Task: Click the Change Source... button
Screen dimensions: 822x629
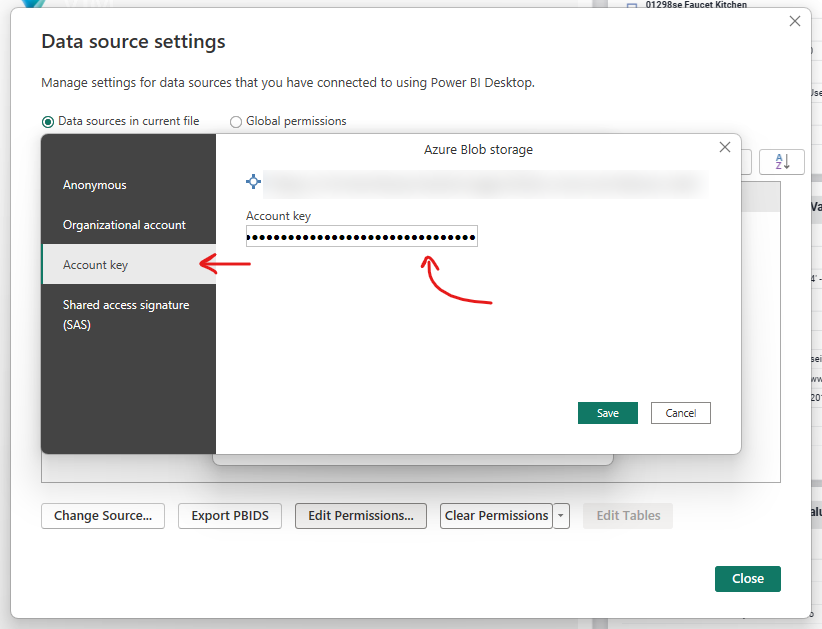Action: 103,516
